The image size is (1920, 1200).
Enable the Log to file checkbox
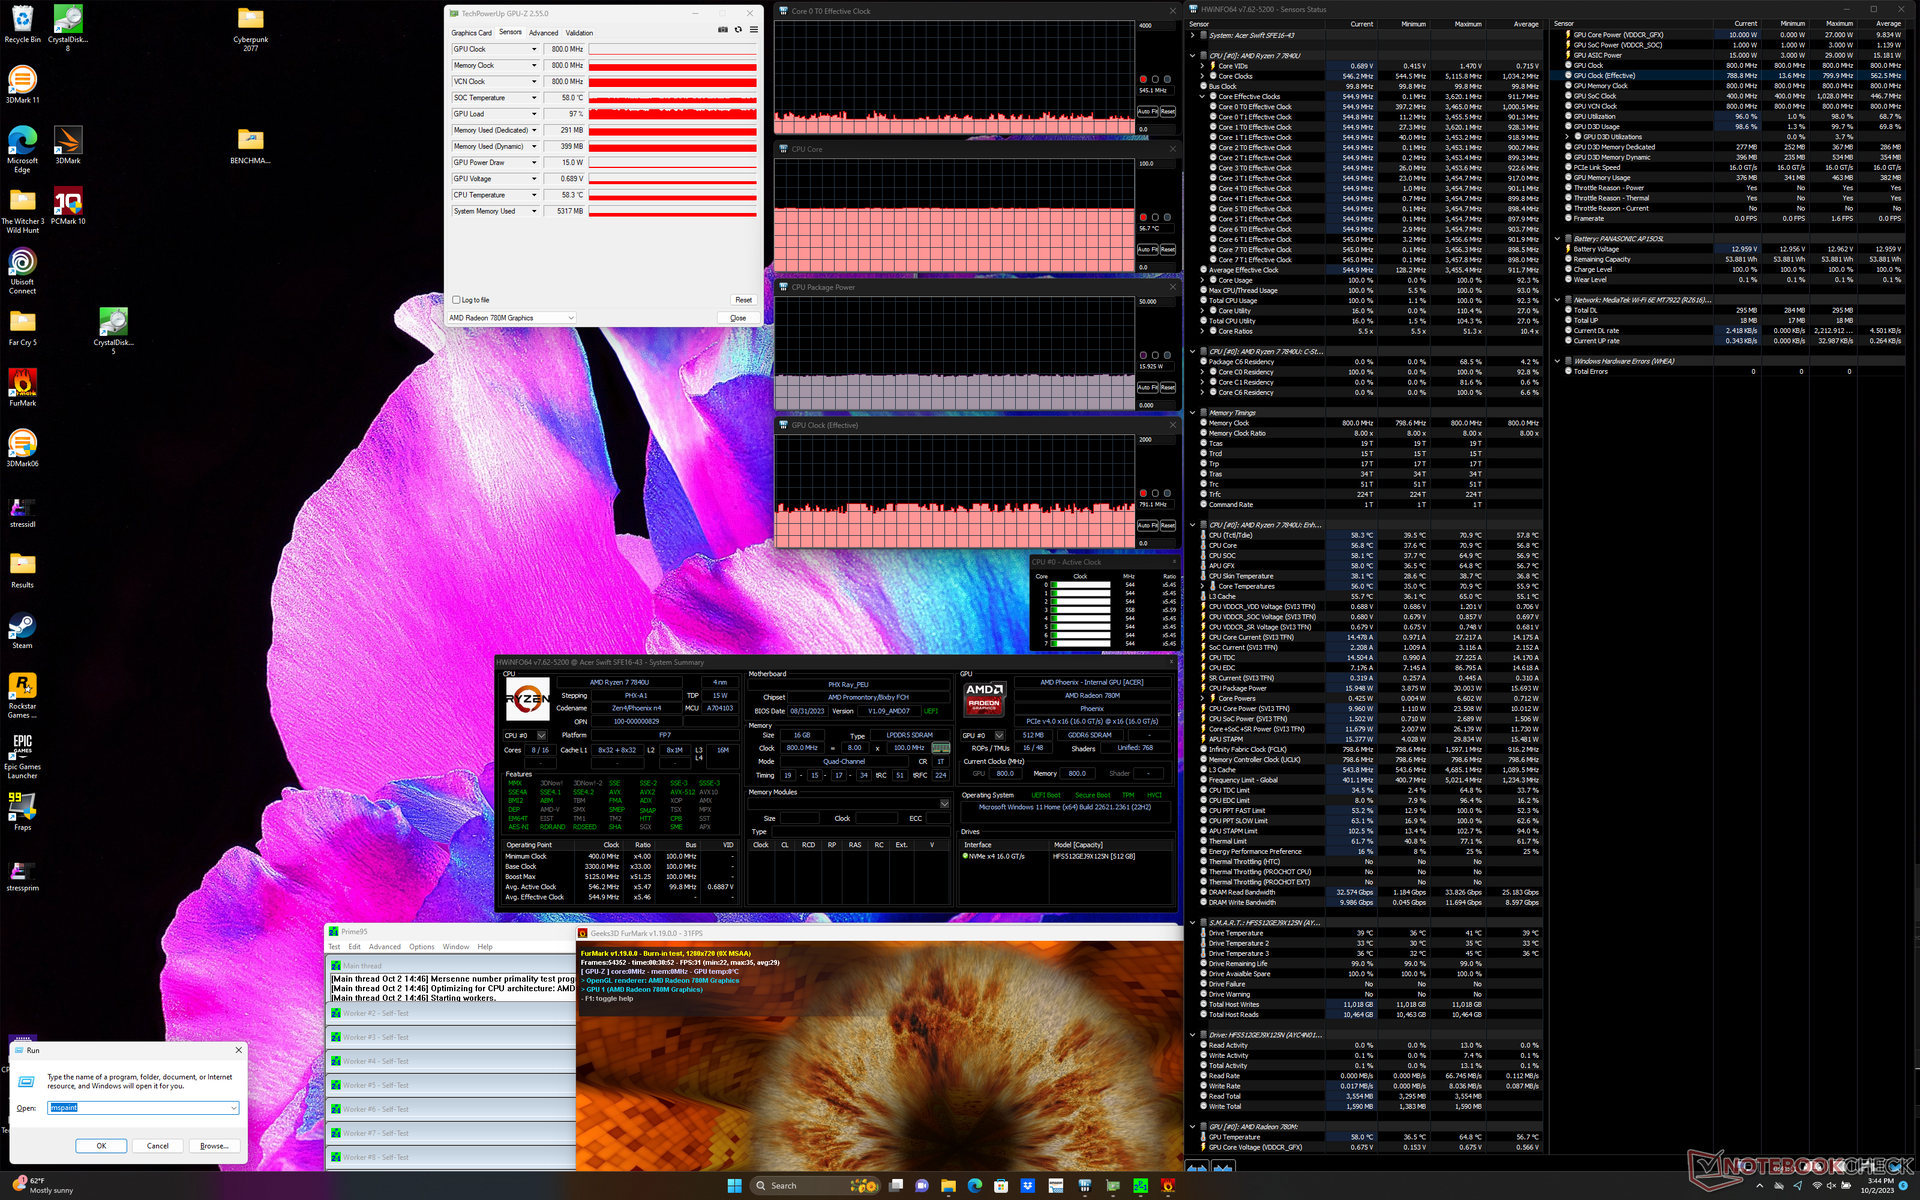pos(457,300)
